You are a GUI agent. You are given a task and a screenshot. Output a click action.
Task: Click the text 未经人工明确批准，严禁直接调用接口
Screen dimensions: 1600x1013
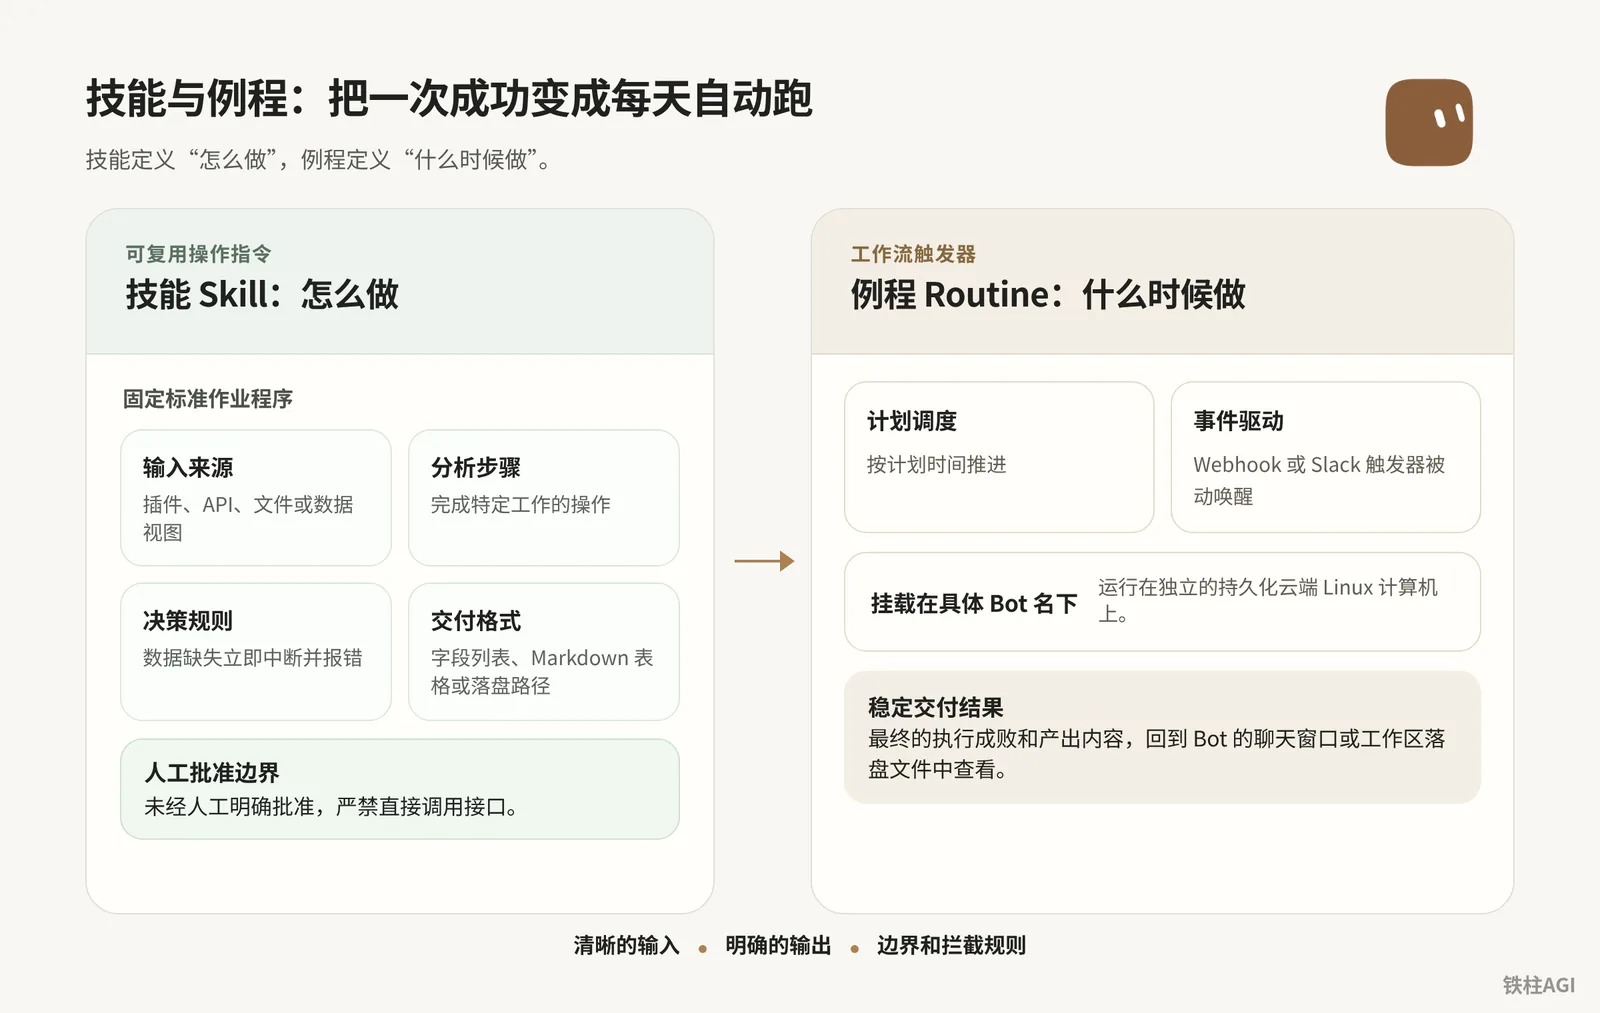tap(331, 807)
